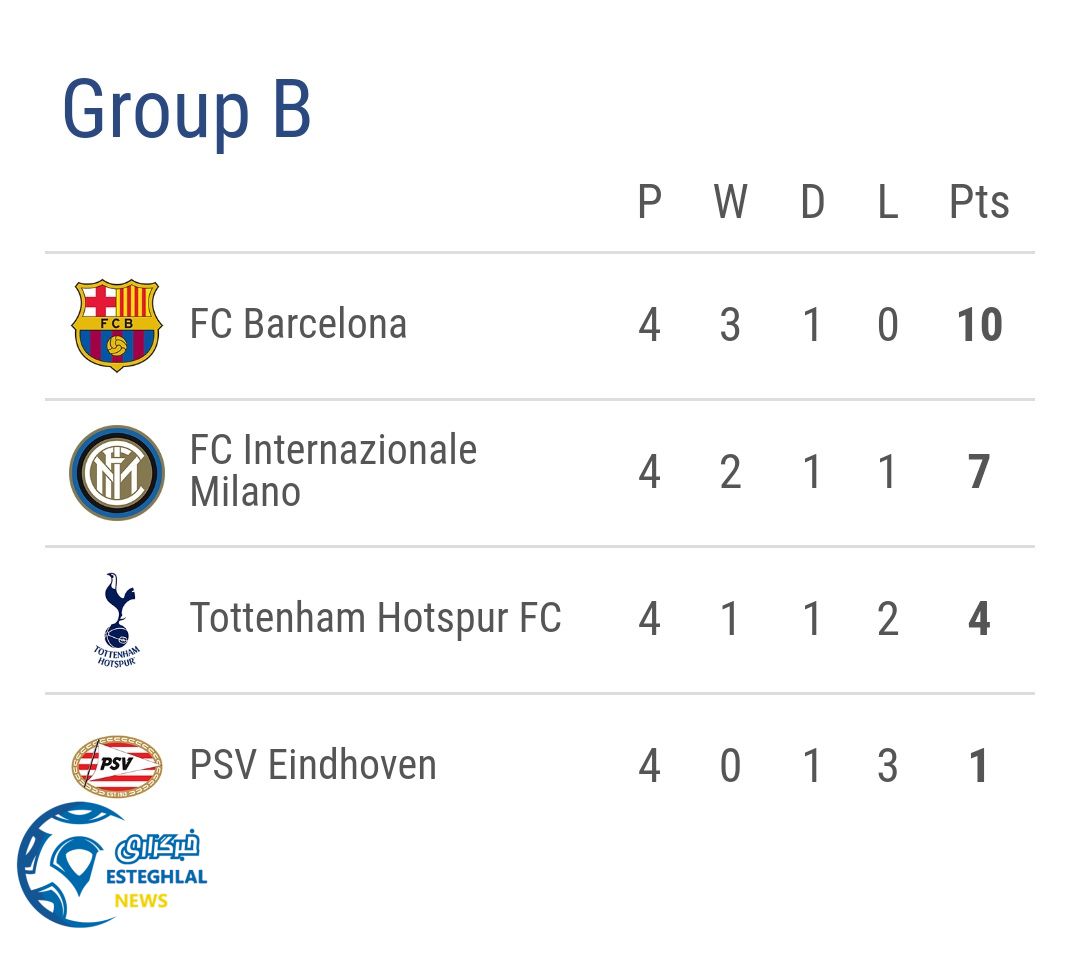Open the FC Barcelona team name link
1080x958 pixels.
(298, 325)
